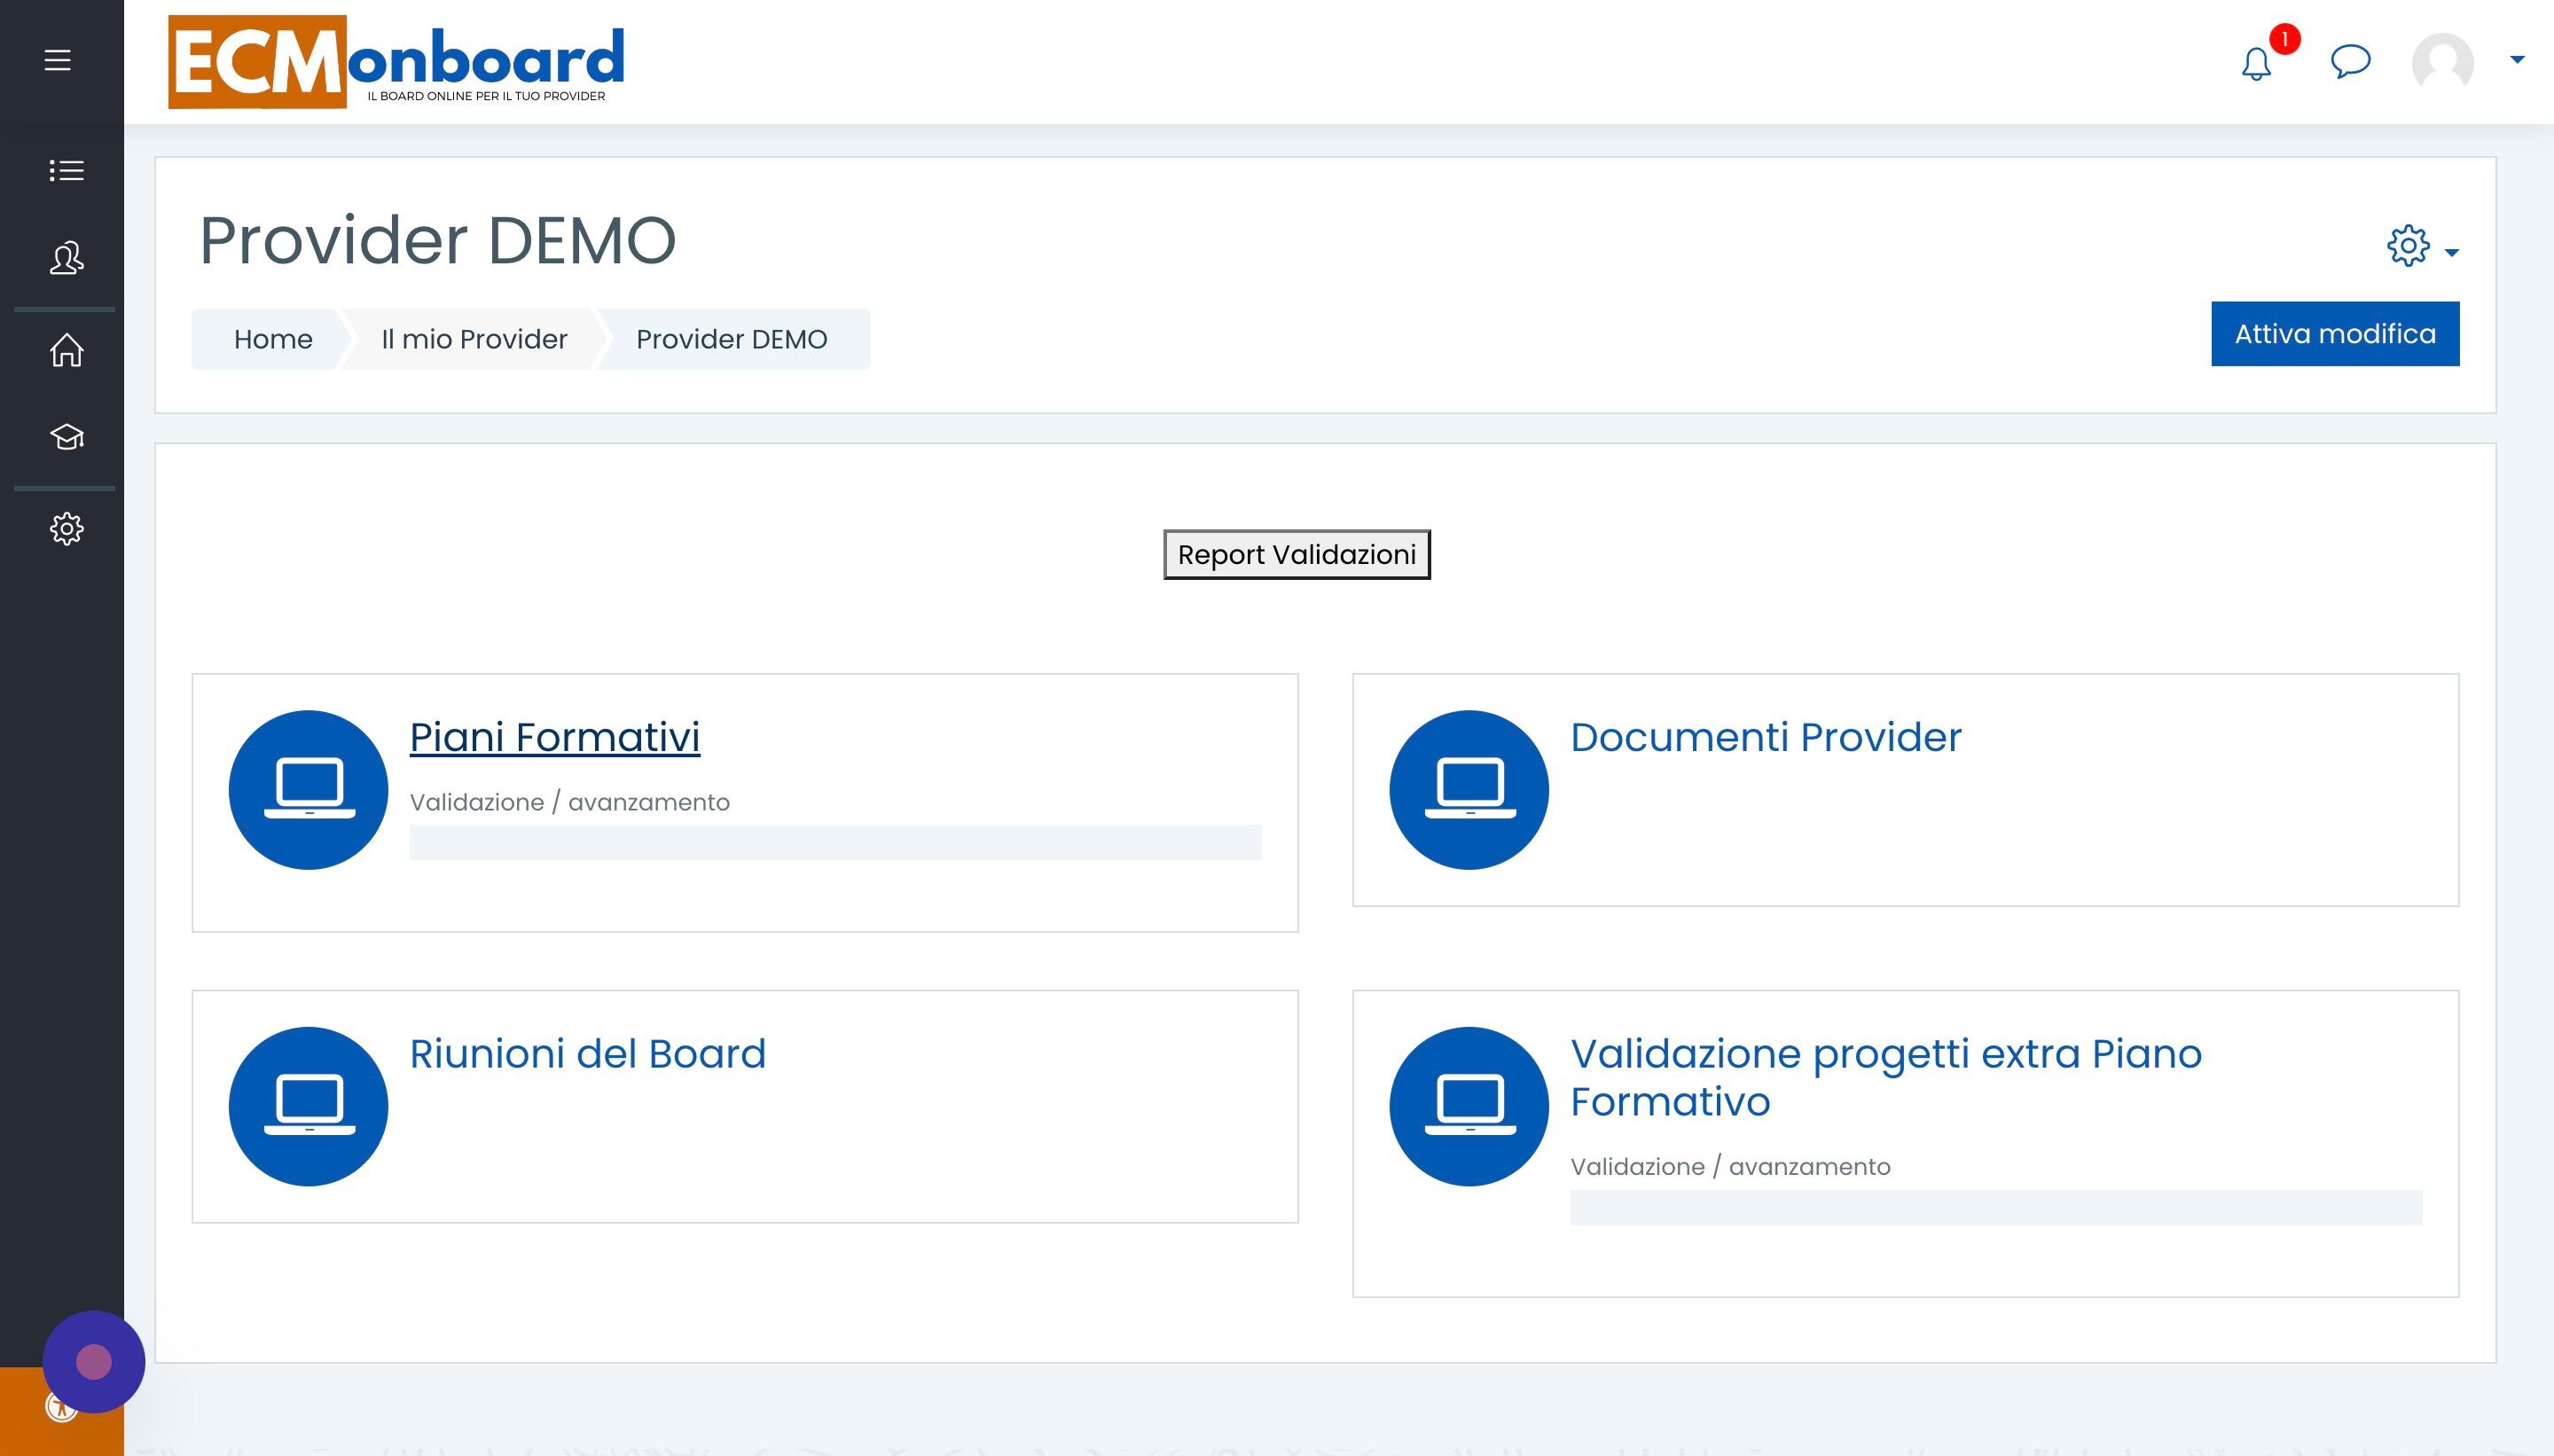Open the users icon in sidebar
Screen dimensions: 2554x1456
click(67, 258)
